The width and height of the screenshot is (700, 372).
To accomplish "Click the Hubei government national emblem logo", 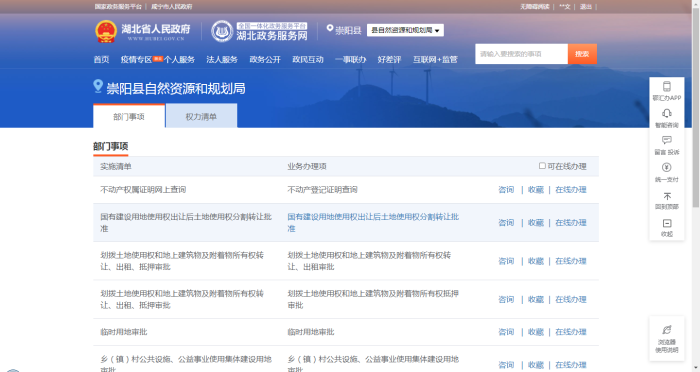I will tap(106, 32).
